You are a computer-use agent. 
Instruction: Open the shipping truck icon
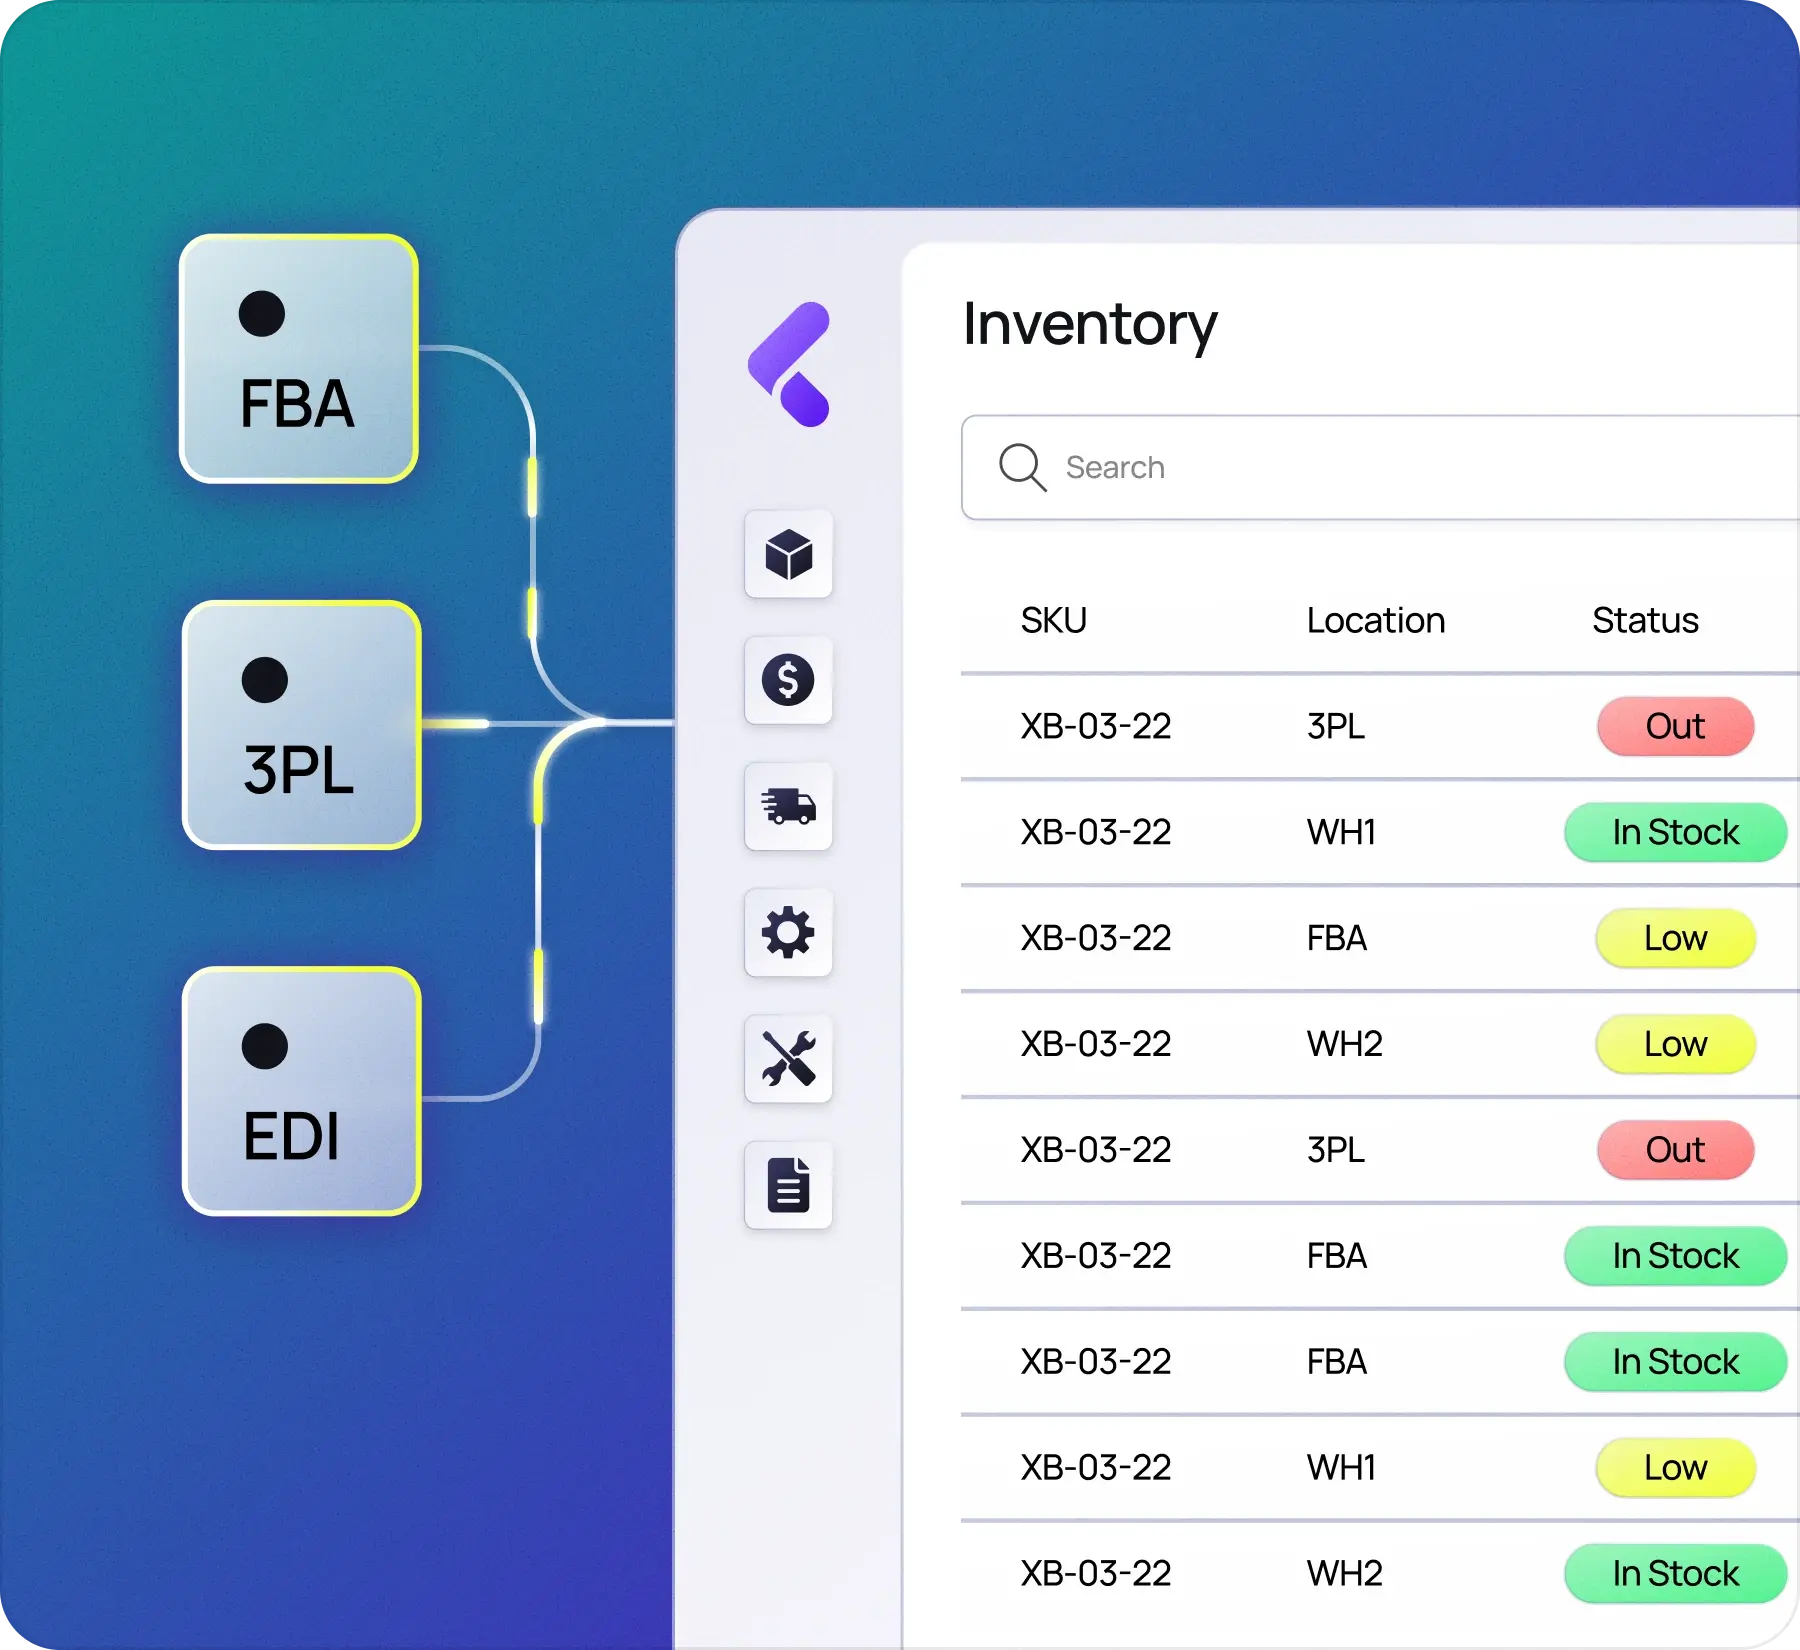pos(788,806)
